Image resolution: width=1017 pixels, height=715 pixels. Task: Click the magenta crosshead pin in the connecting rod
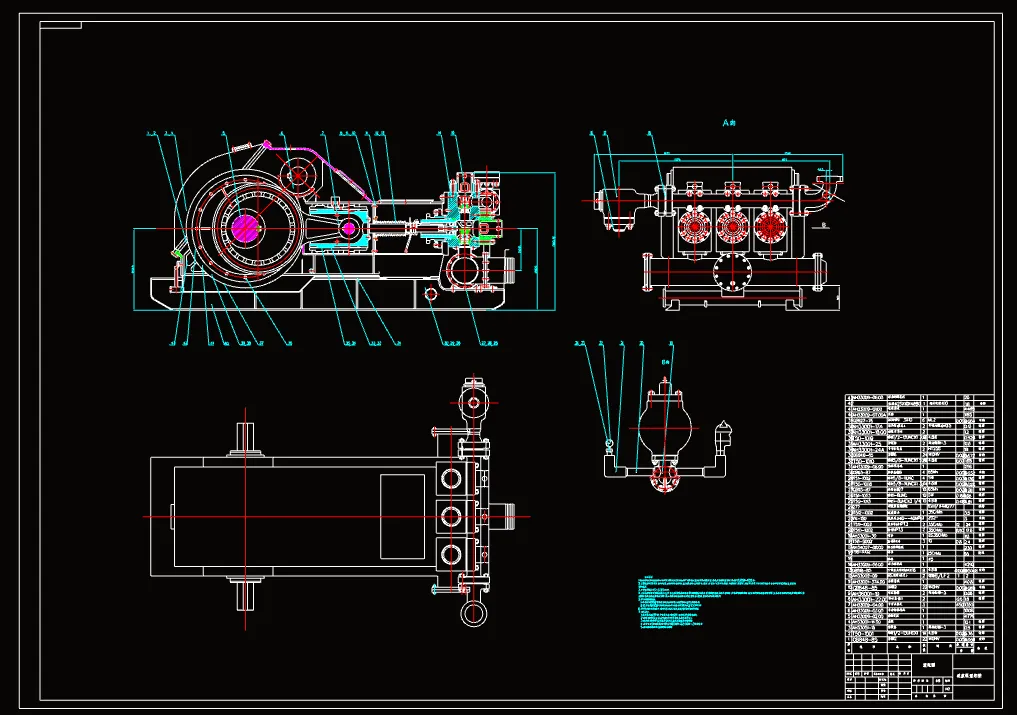[350, 228]
